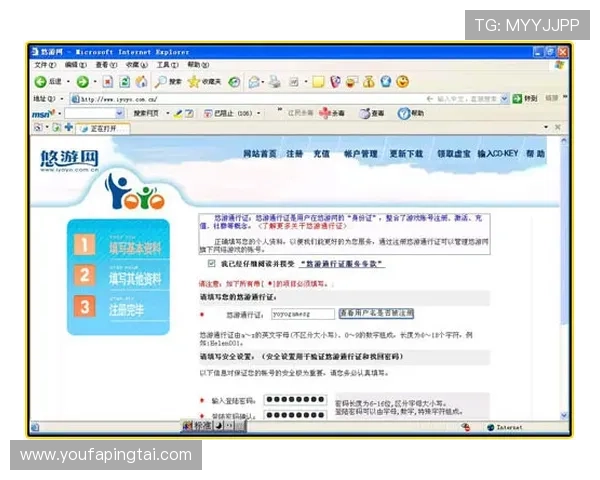Viewport: 600px width, 480px height.
Task: Click the money bag toolbar icon
Action: coord(369,82)
